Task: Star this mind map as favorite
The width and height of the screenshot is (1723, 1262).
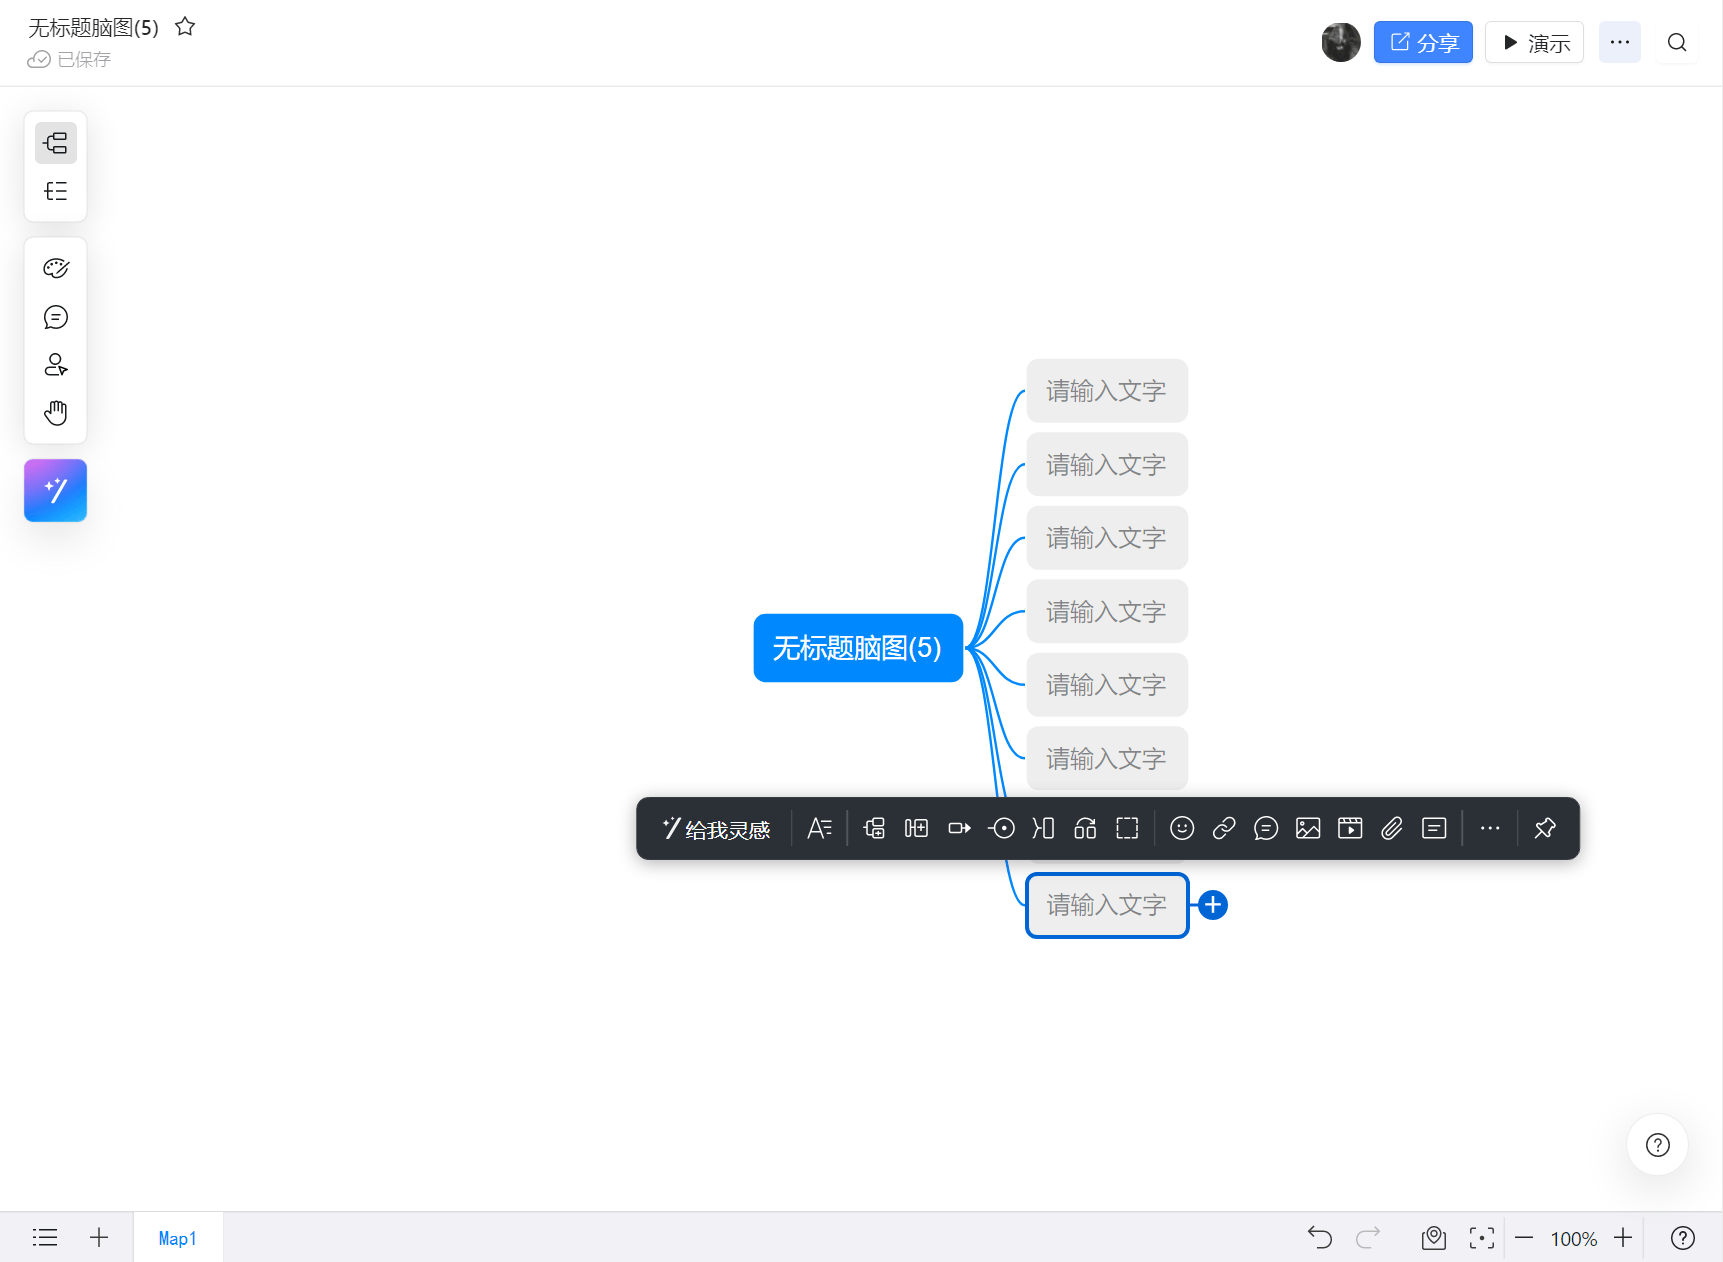Action: [x=185, y=27]
